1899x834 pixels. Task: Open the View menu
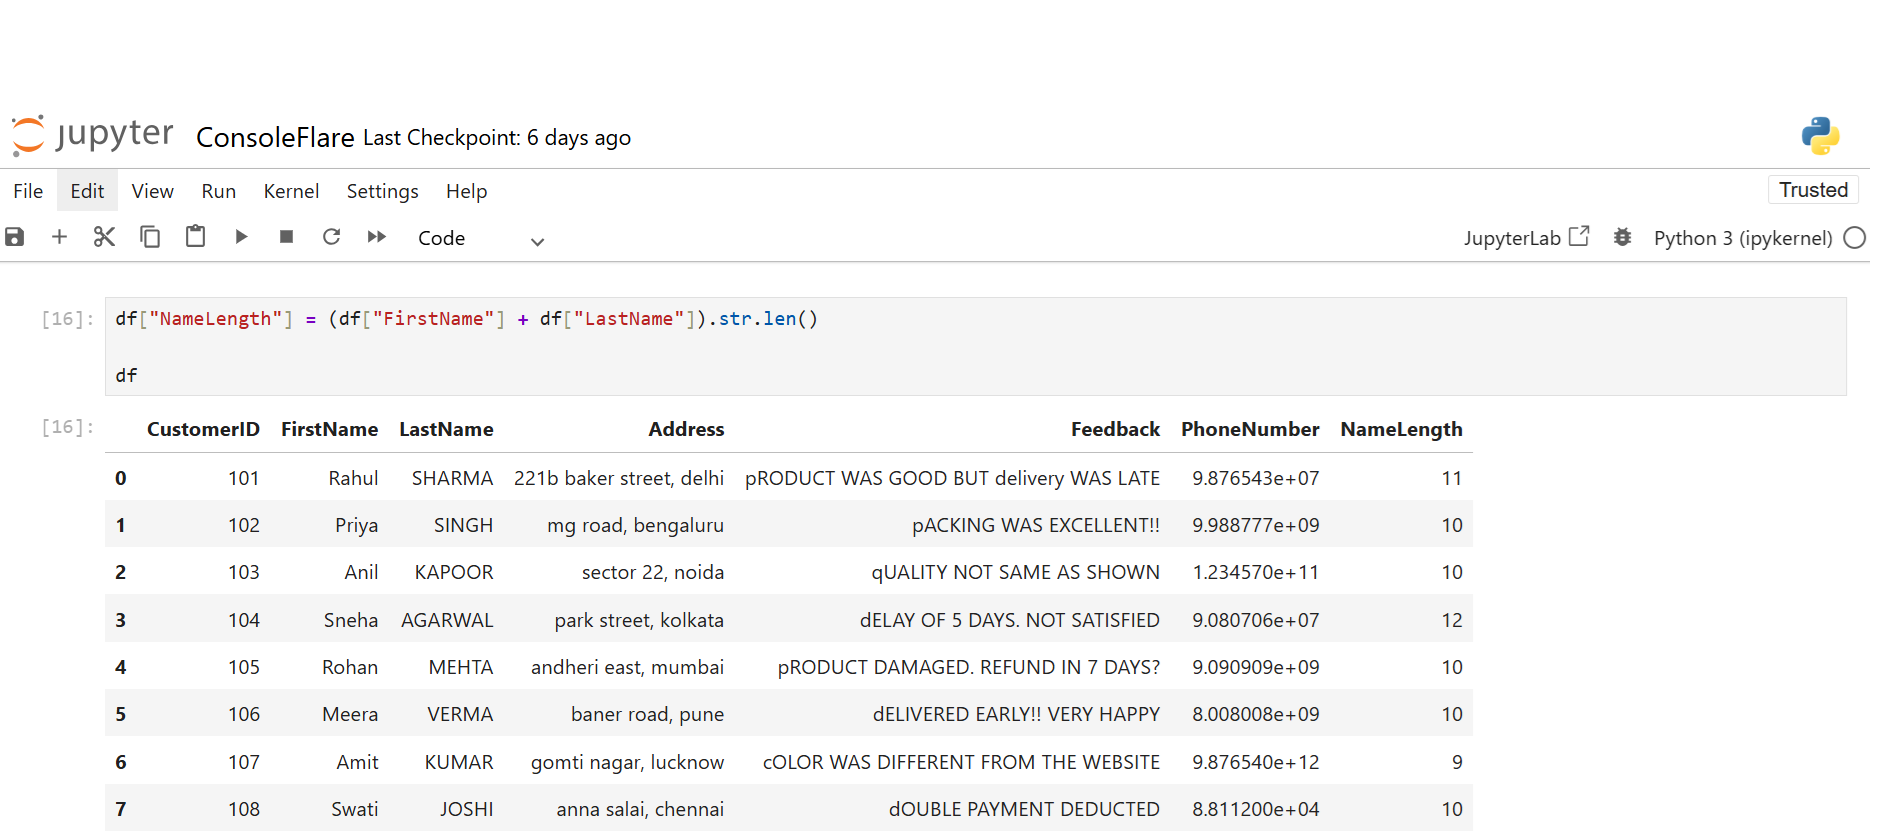pos(152,191)
